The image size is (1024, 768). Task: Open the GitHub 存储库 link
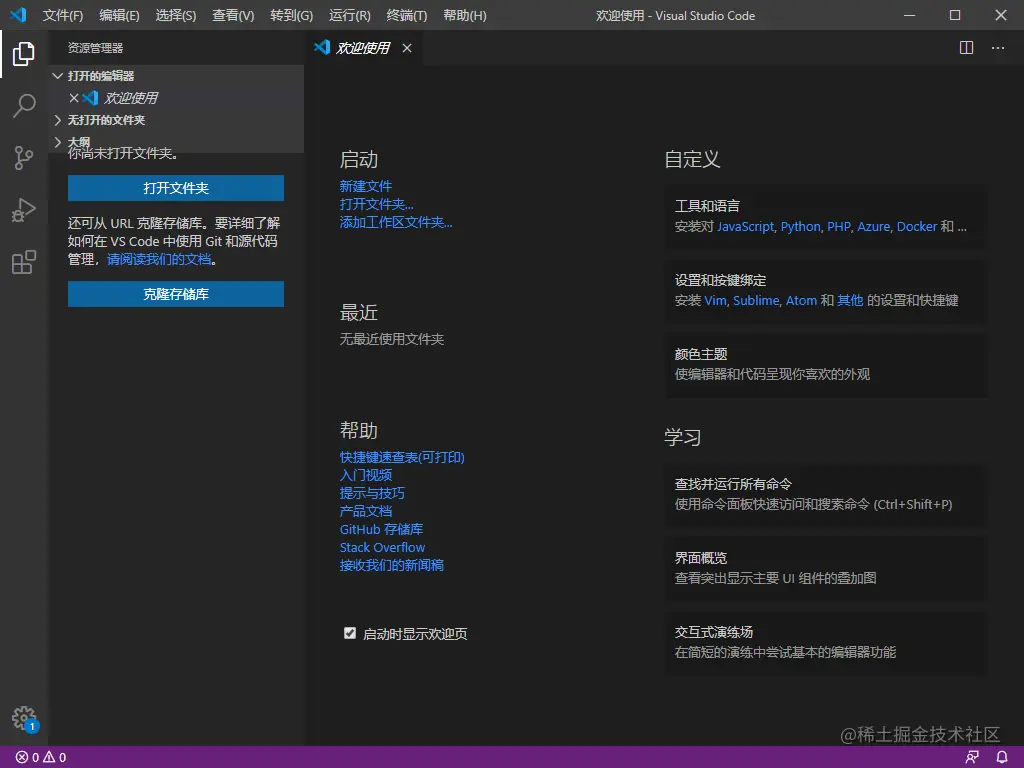381,529
